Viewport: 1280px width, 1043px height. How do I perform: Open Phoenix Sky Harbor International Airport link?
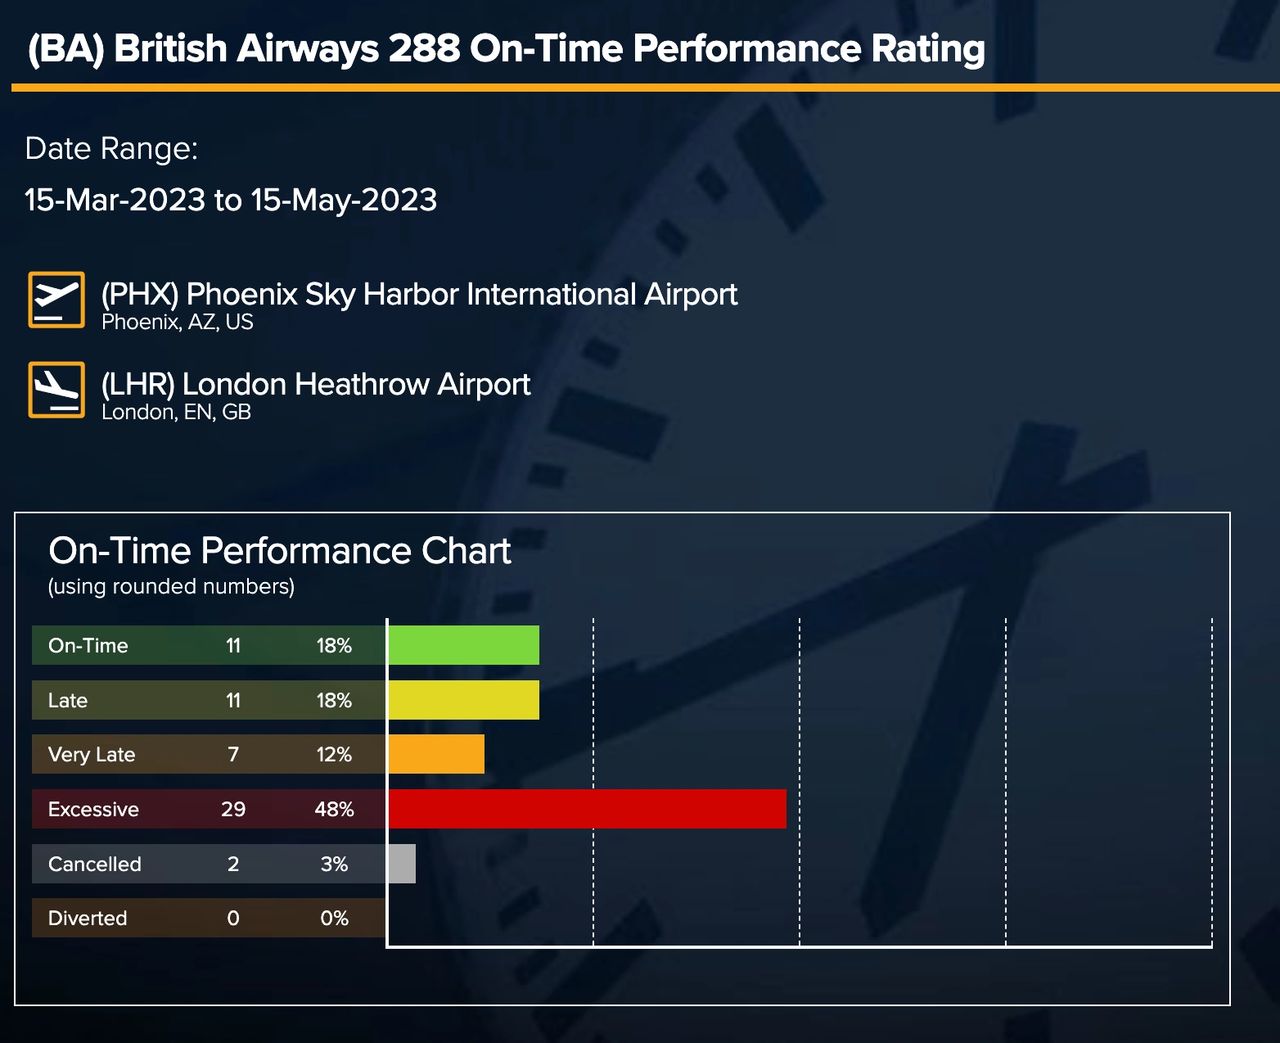pyautogui.click(x=419, y=294)
